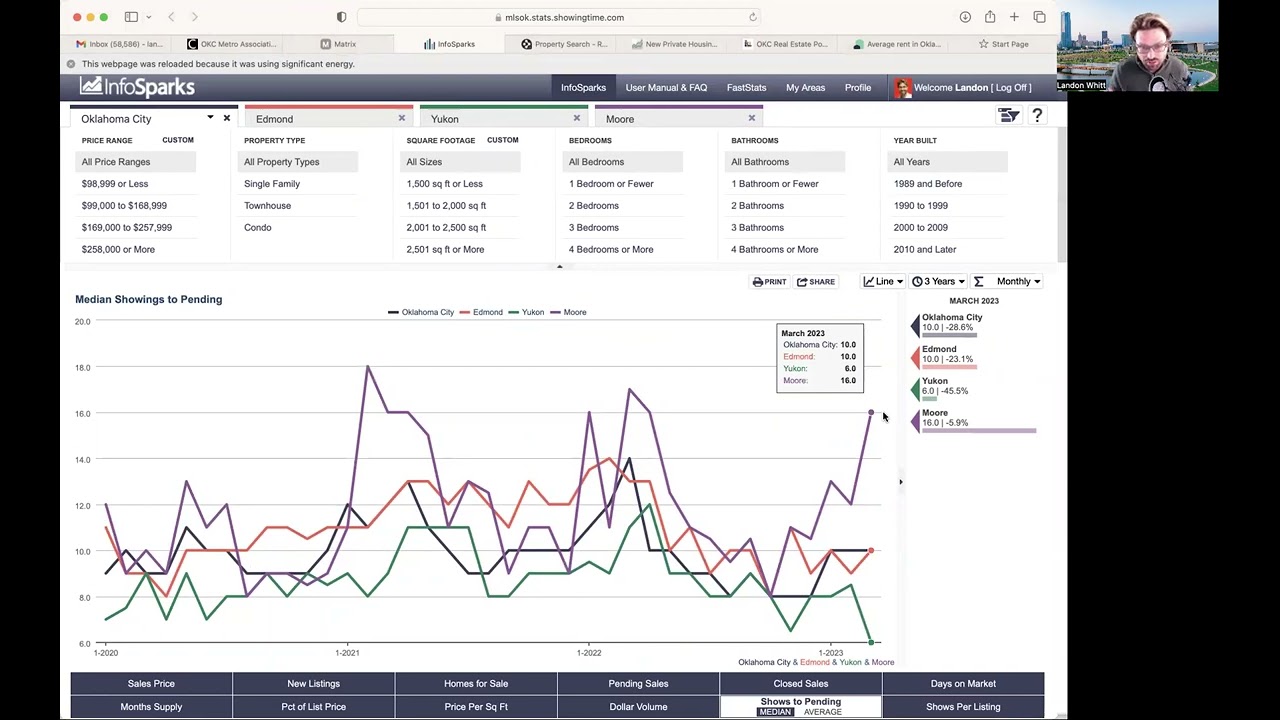The height and width of the screenshot is (720, 1280).
Task: Toggle Moore series in chart legend
Action: tap(568, 312)
